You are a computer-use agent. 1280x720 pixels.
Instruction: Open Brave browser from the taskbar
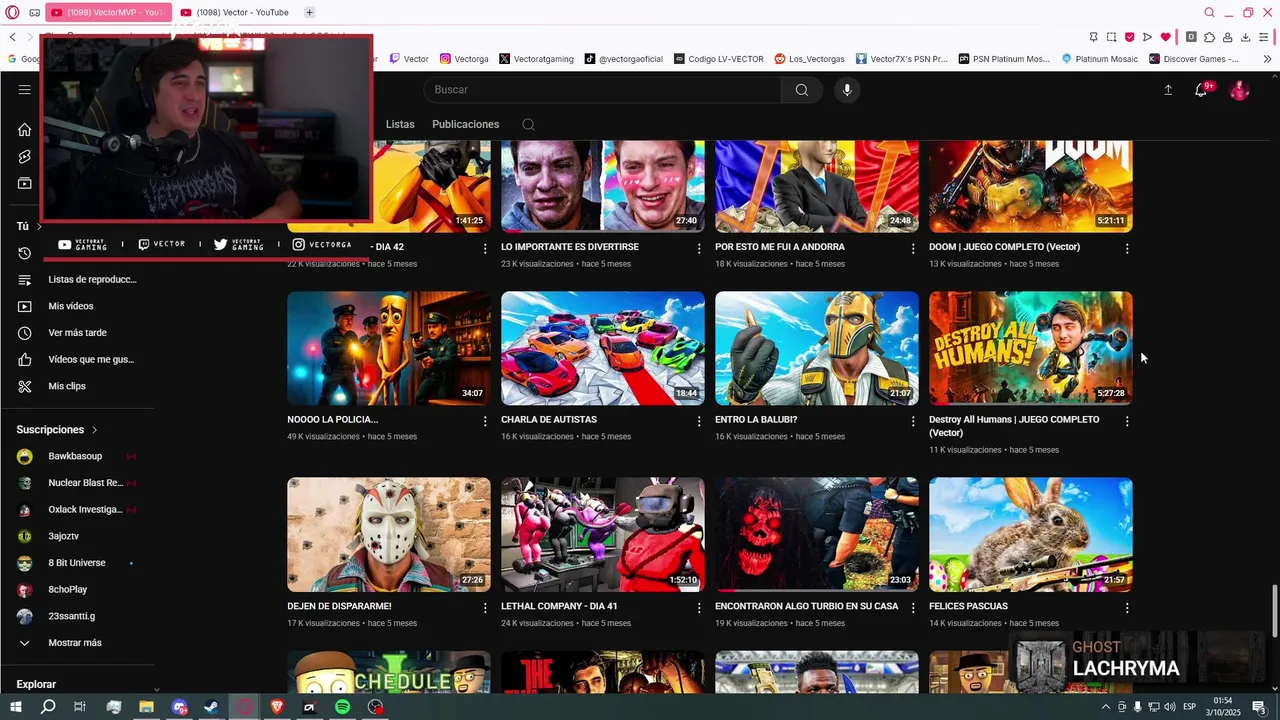(277, 707)
